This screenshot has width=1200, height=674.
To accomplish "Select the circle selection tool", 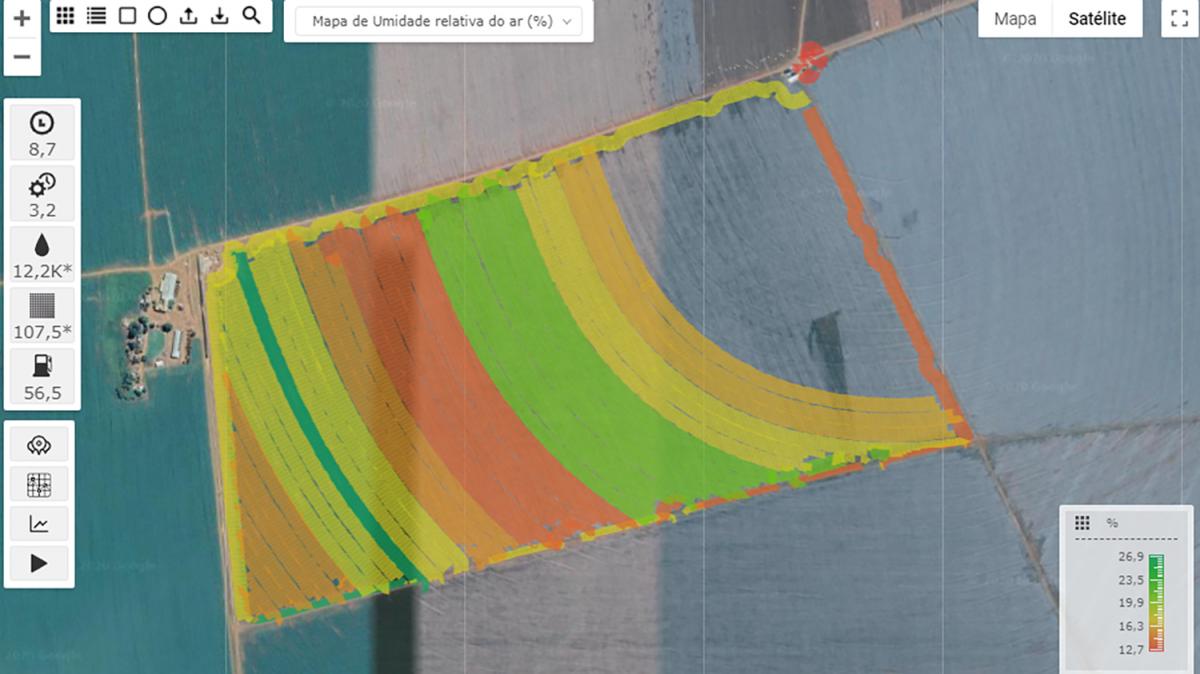I will click(157, 16).
